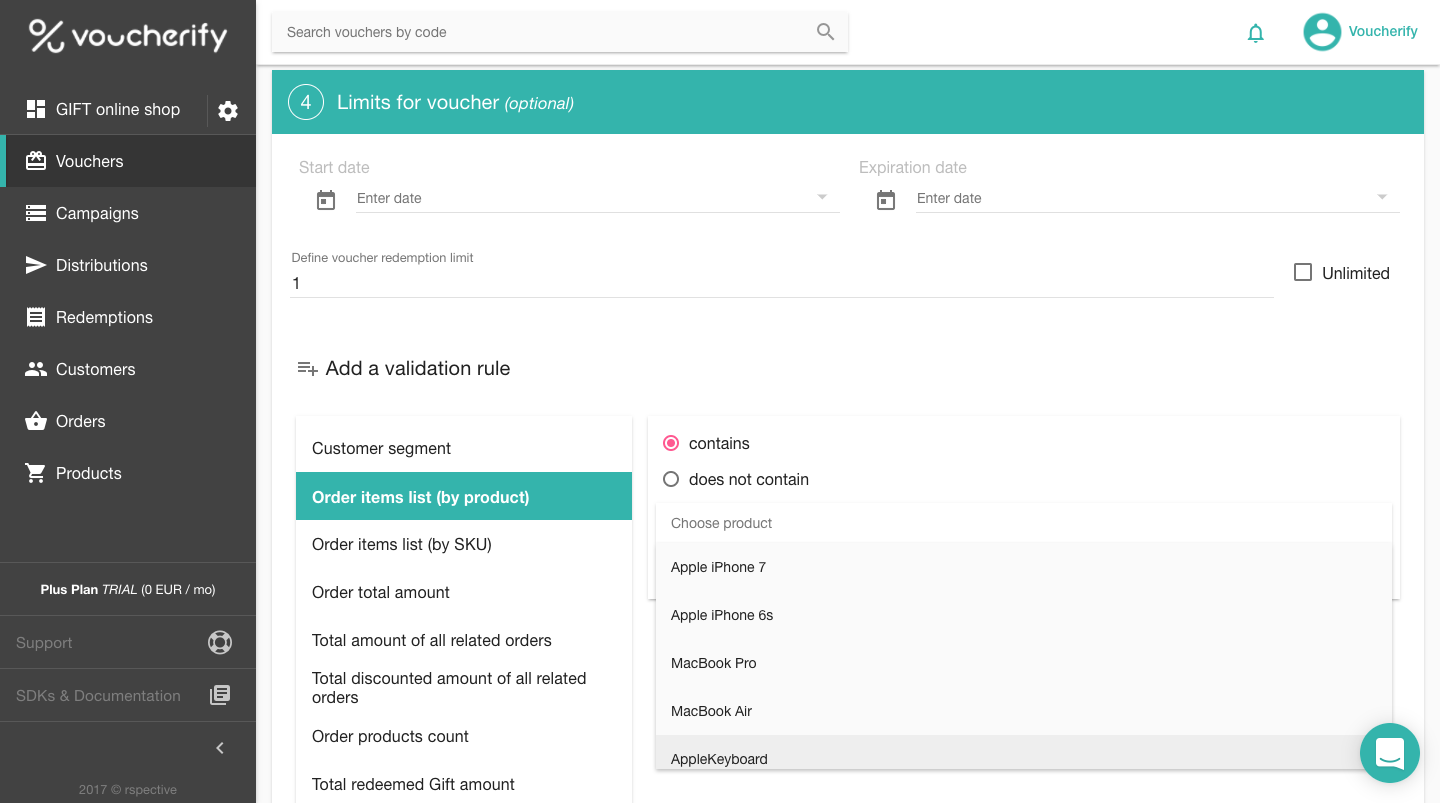1440x803 pixels.
Task: Enable the Unlimited checkbox
Action: 1303,272
